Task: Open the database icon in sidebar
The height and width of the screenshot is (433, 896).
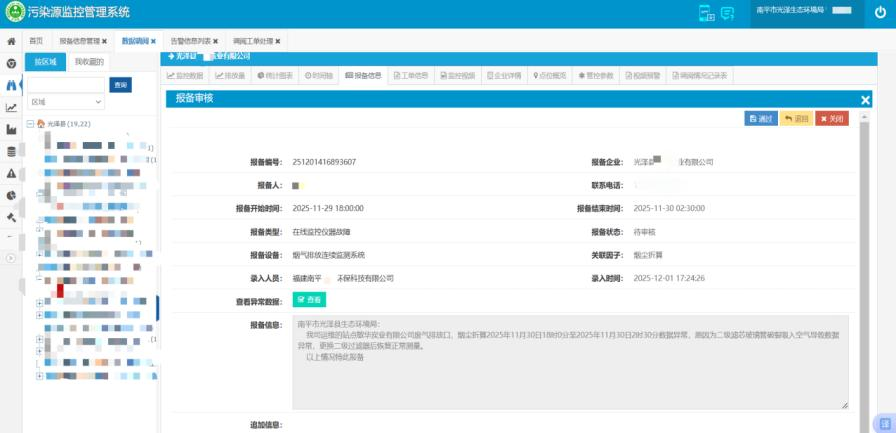Action: pyautogui.click(x=11, y=151)
